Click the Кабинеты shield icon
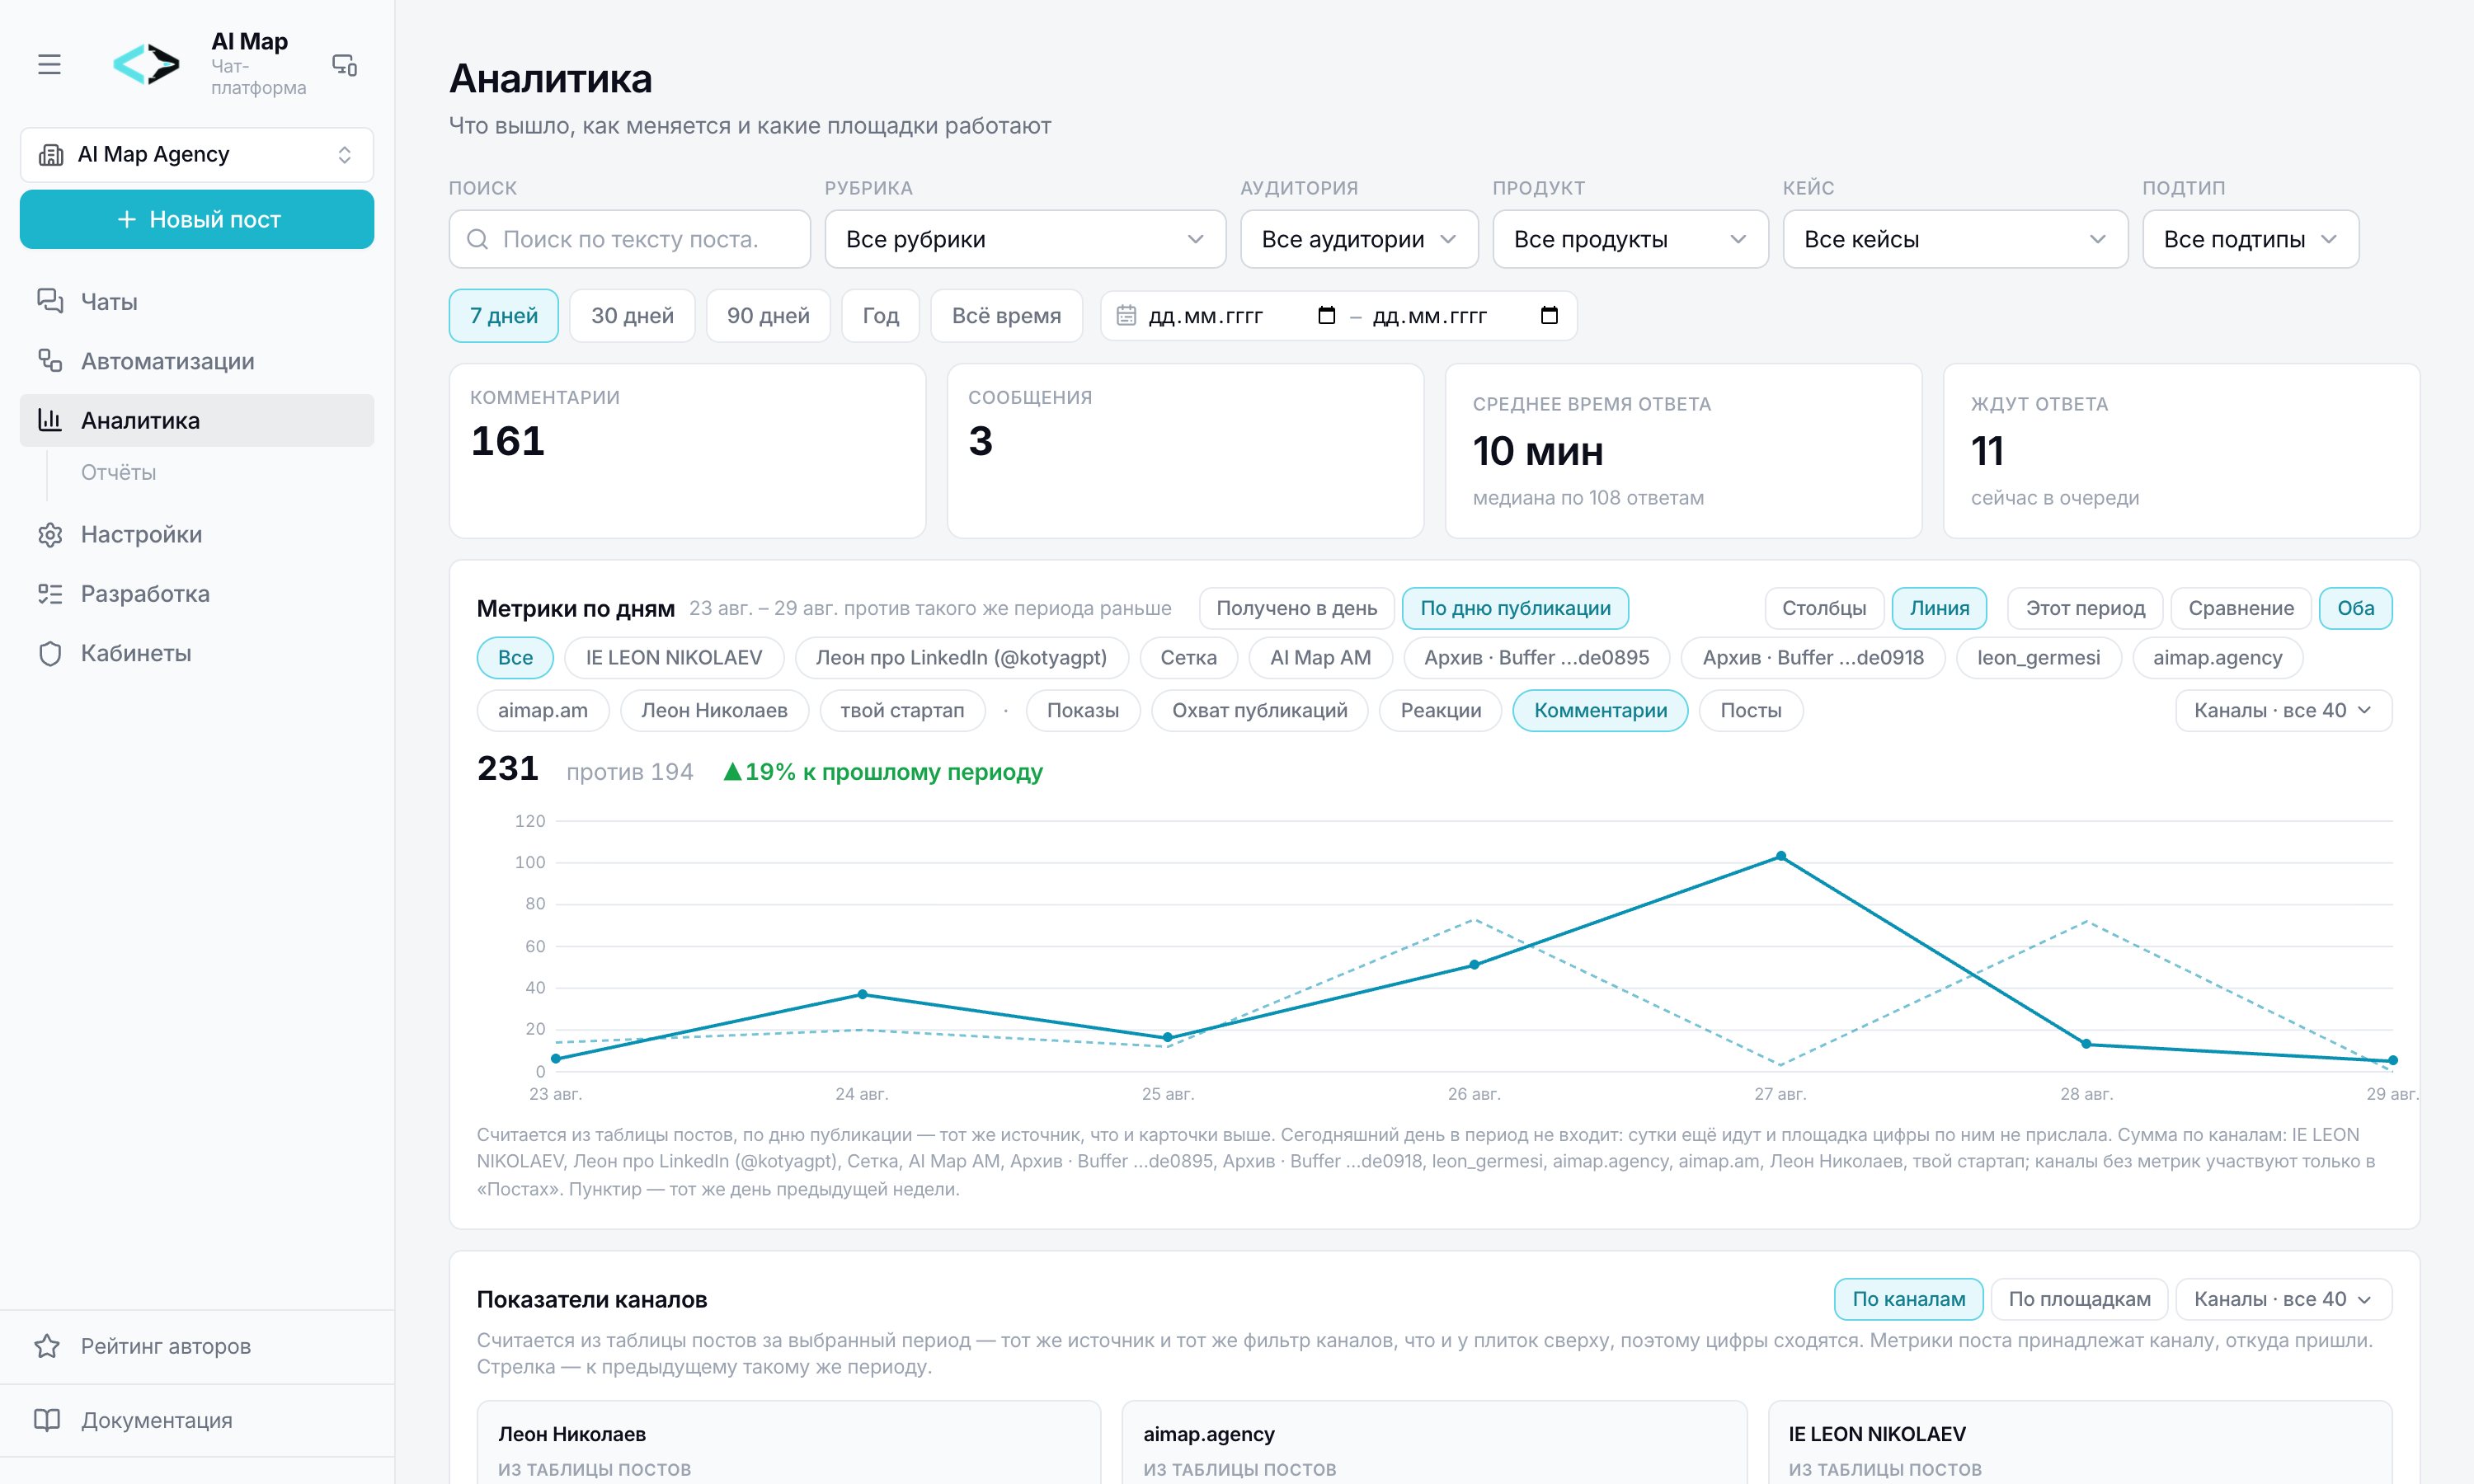This screenshot has height=1484, width=2474. (50, 653)
